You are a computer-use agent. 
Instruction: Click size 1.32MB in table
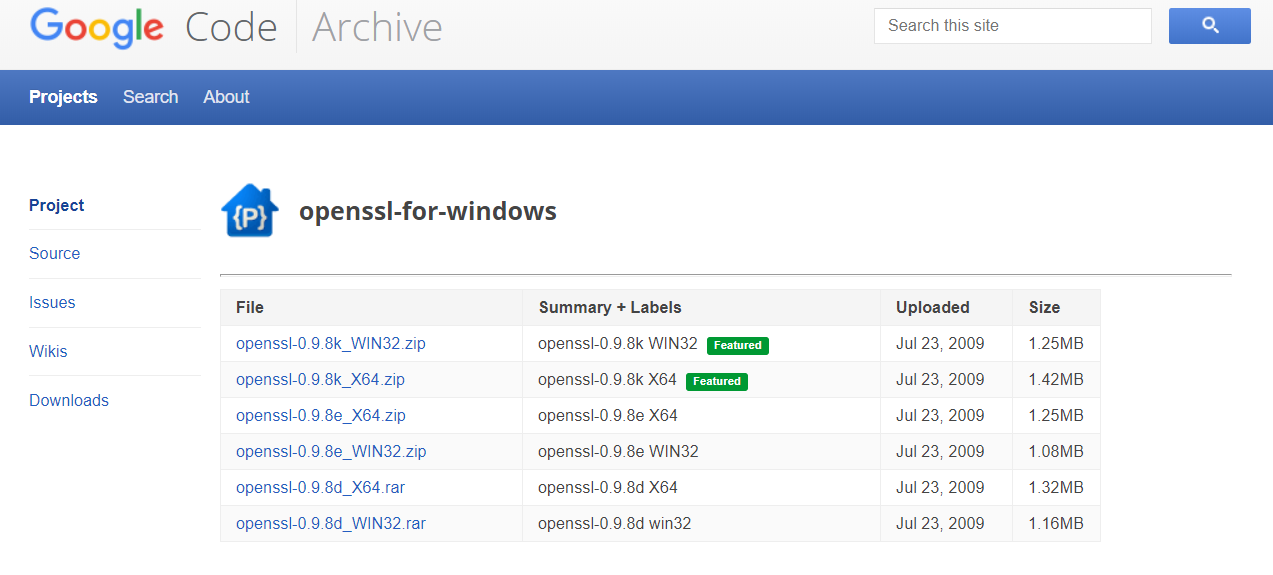[x=1056, y=487]
